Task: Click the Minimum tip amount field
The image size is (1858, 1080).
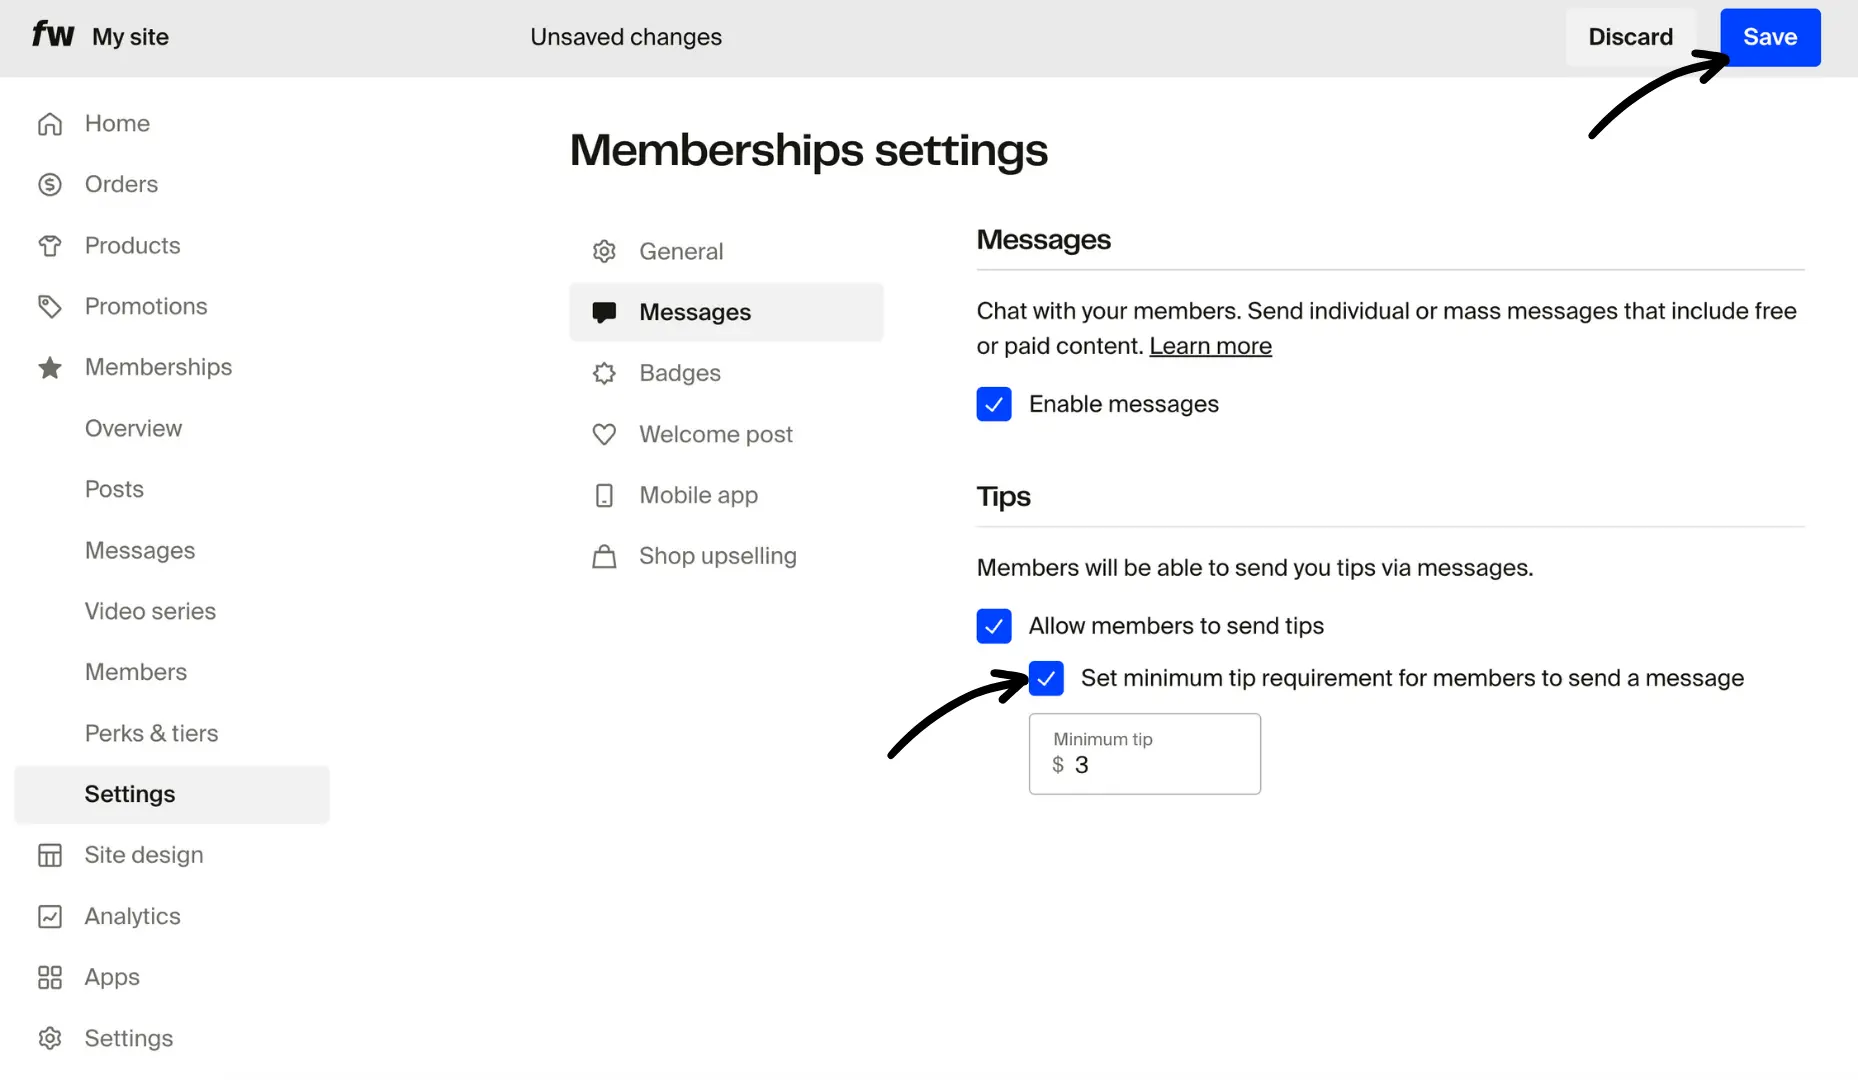Action: pos(1144,765)
